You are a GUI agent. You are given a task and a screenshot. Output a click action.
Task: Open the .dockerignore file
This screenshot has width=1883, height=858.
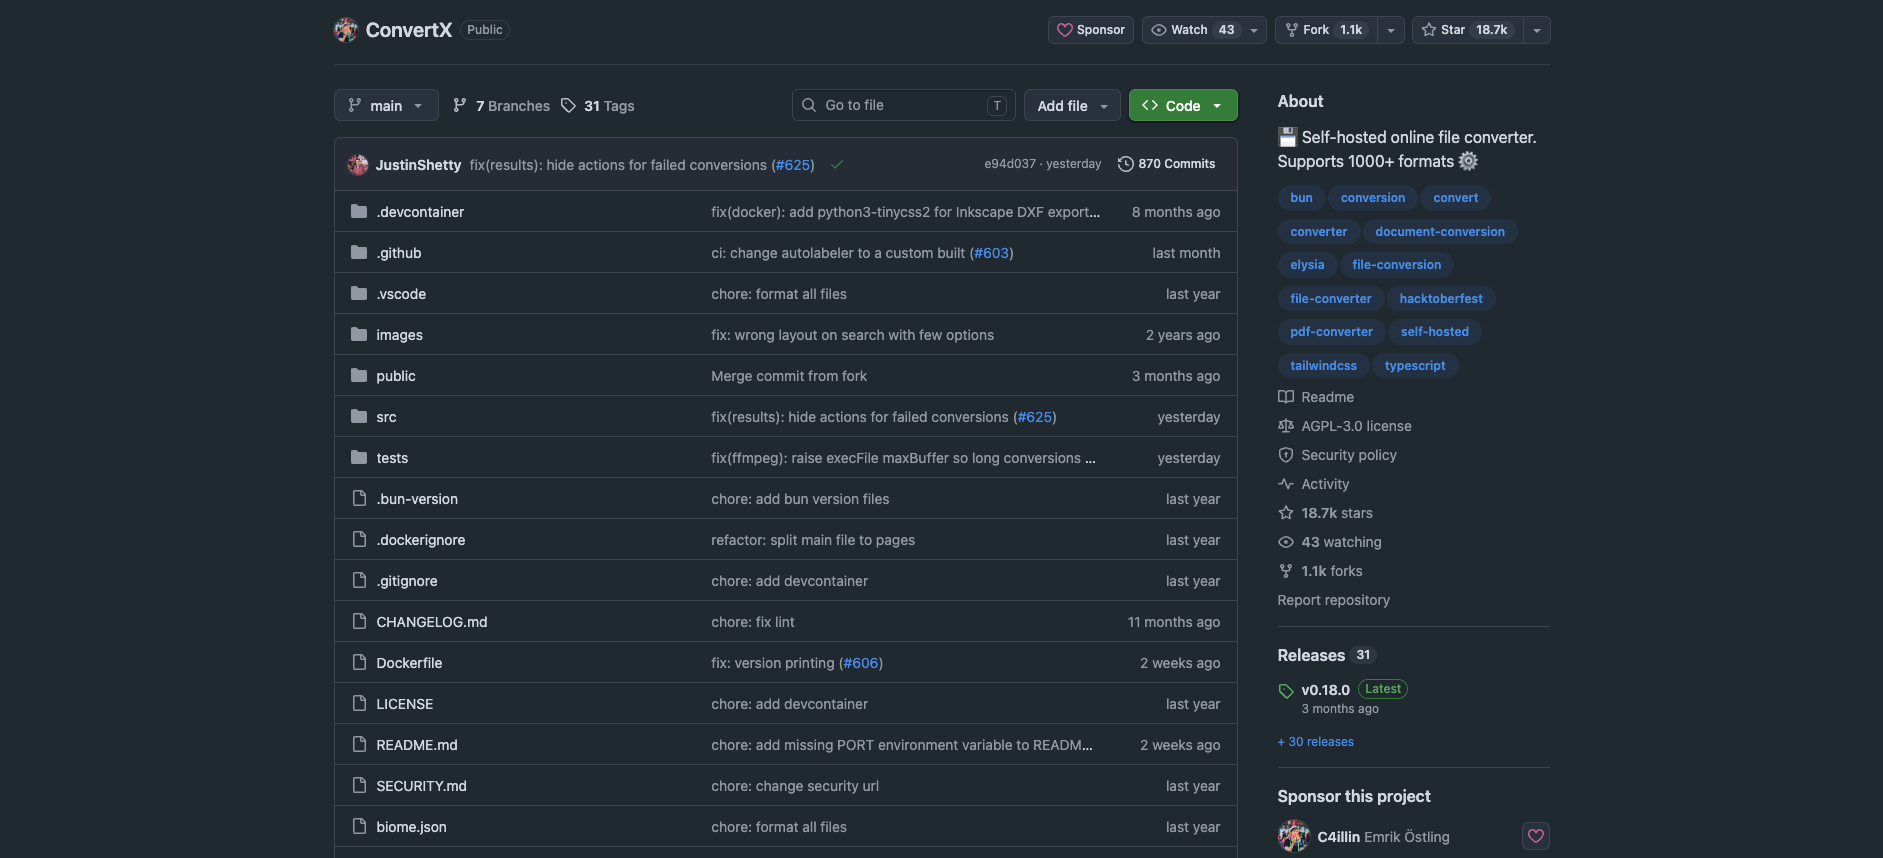click(x=421, y=540)
